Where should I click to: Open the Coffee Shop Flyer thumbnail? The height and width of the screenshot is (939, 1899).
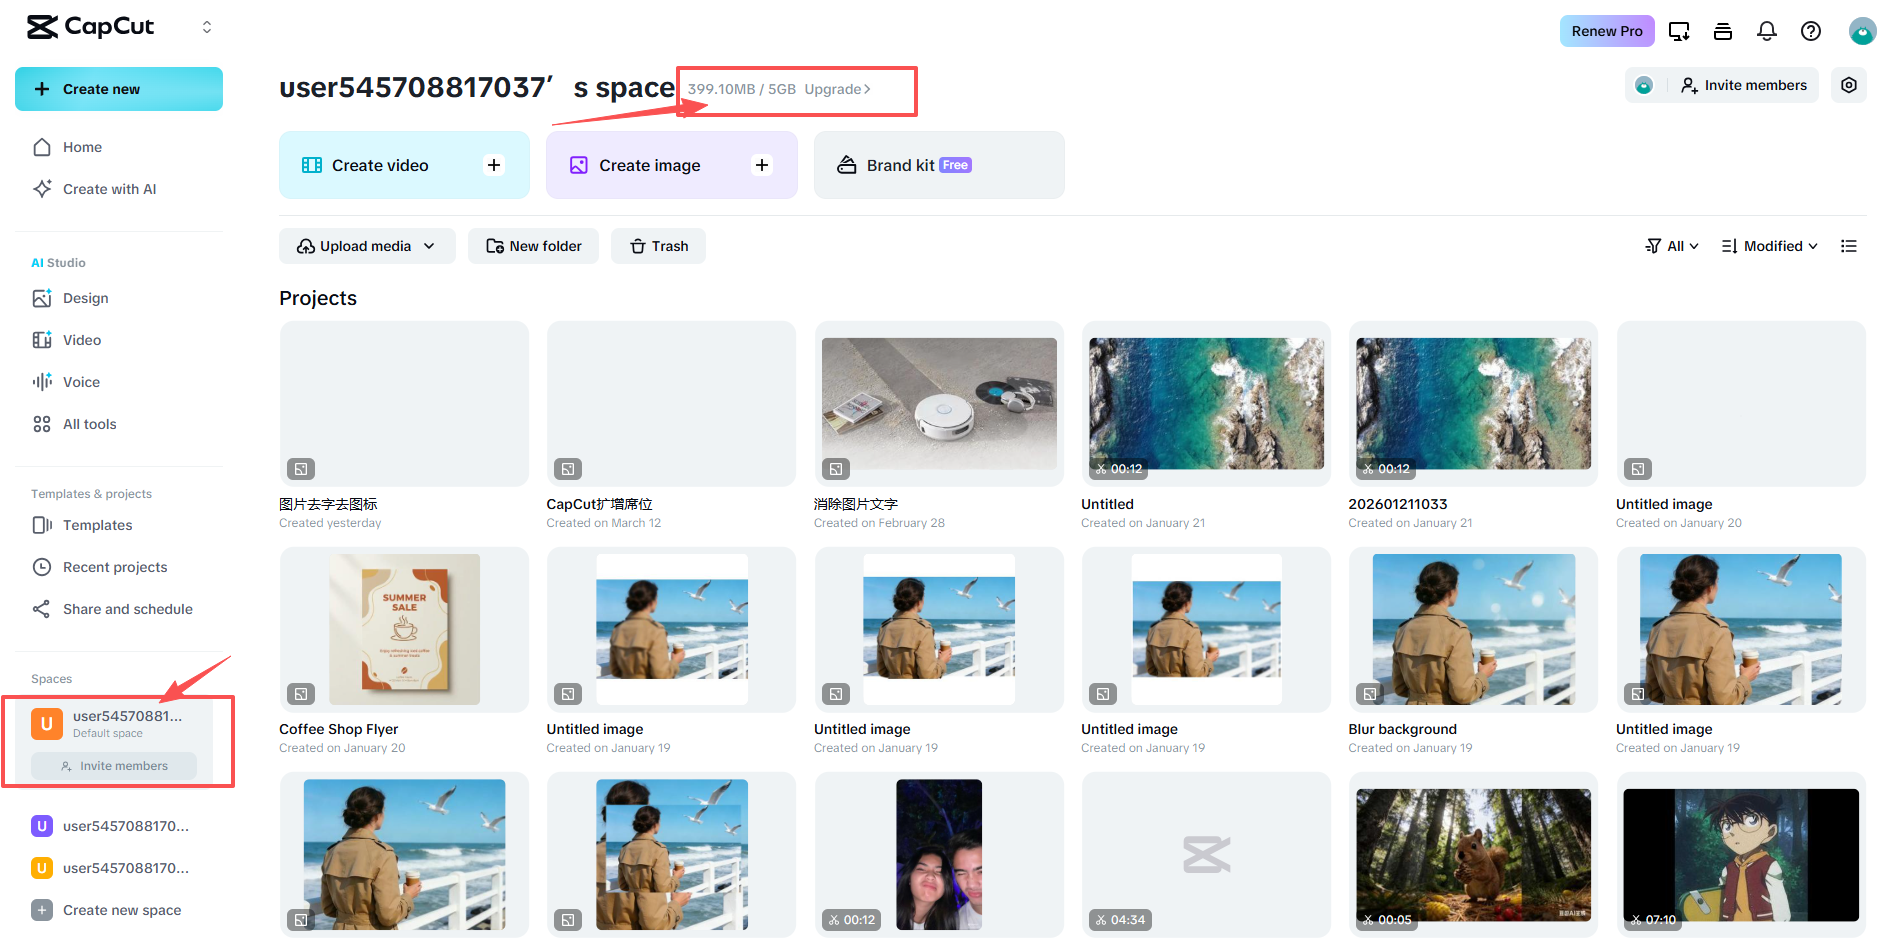coord(404,630)
